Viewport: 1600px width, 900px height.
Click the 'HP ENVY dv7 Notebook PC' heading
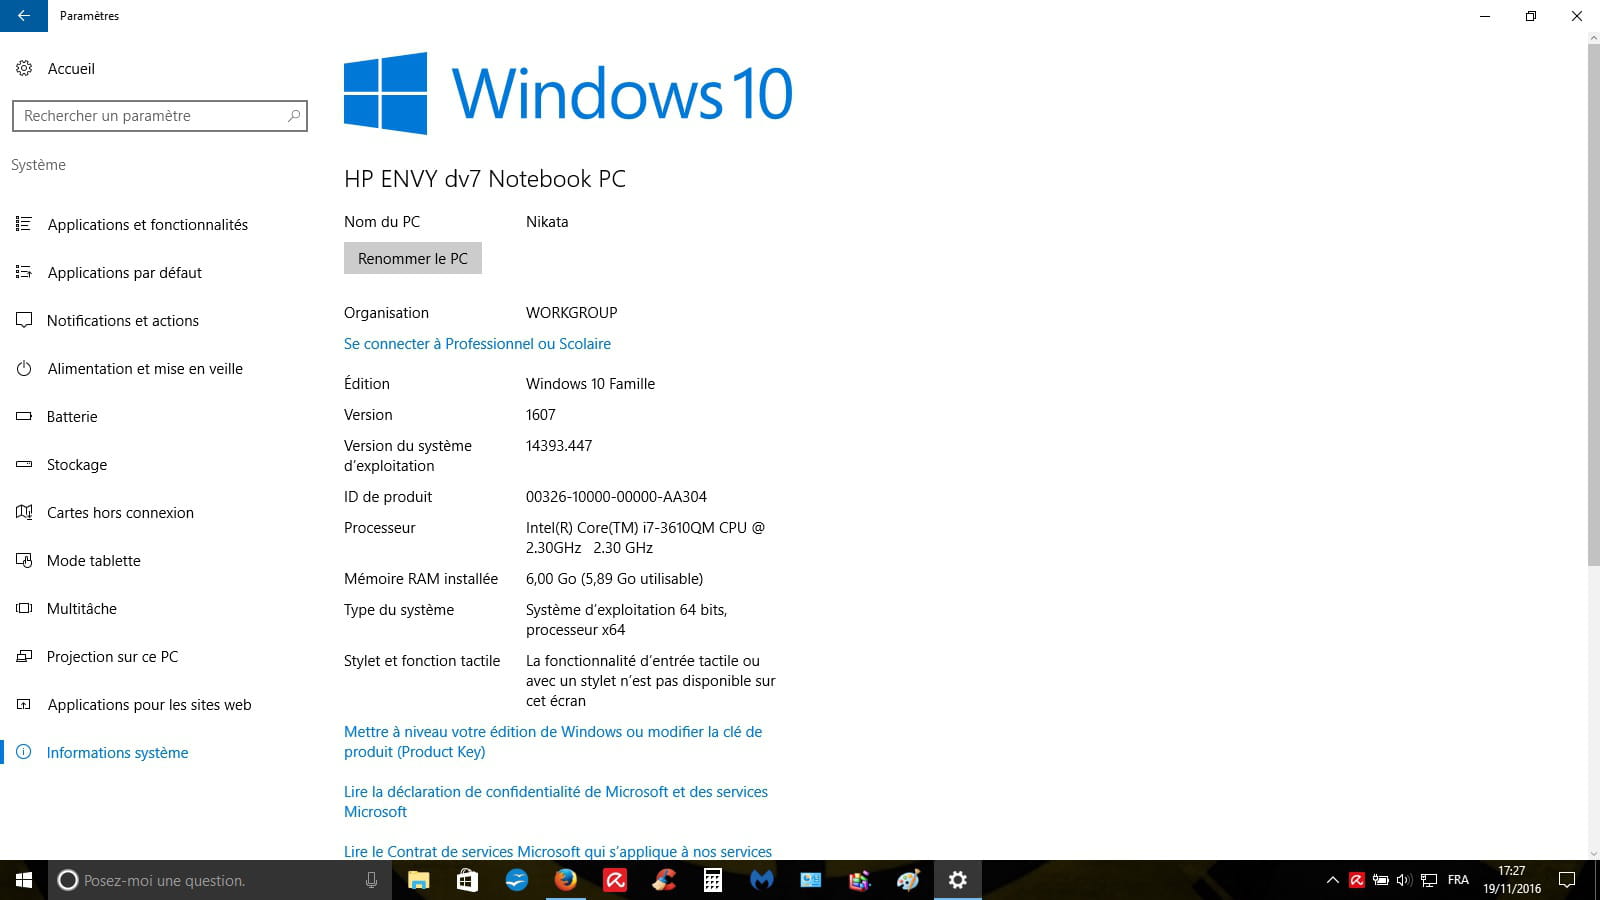pos(485,179)
